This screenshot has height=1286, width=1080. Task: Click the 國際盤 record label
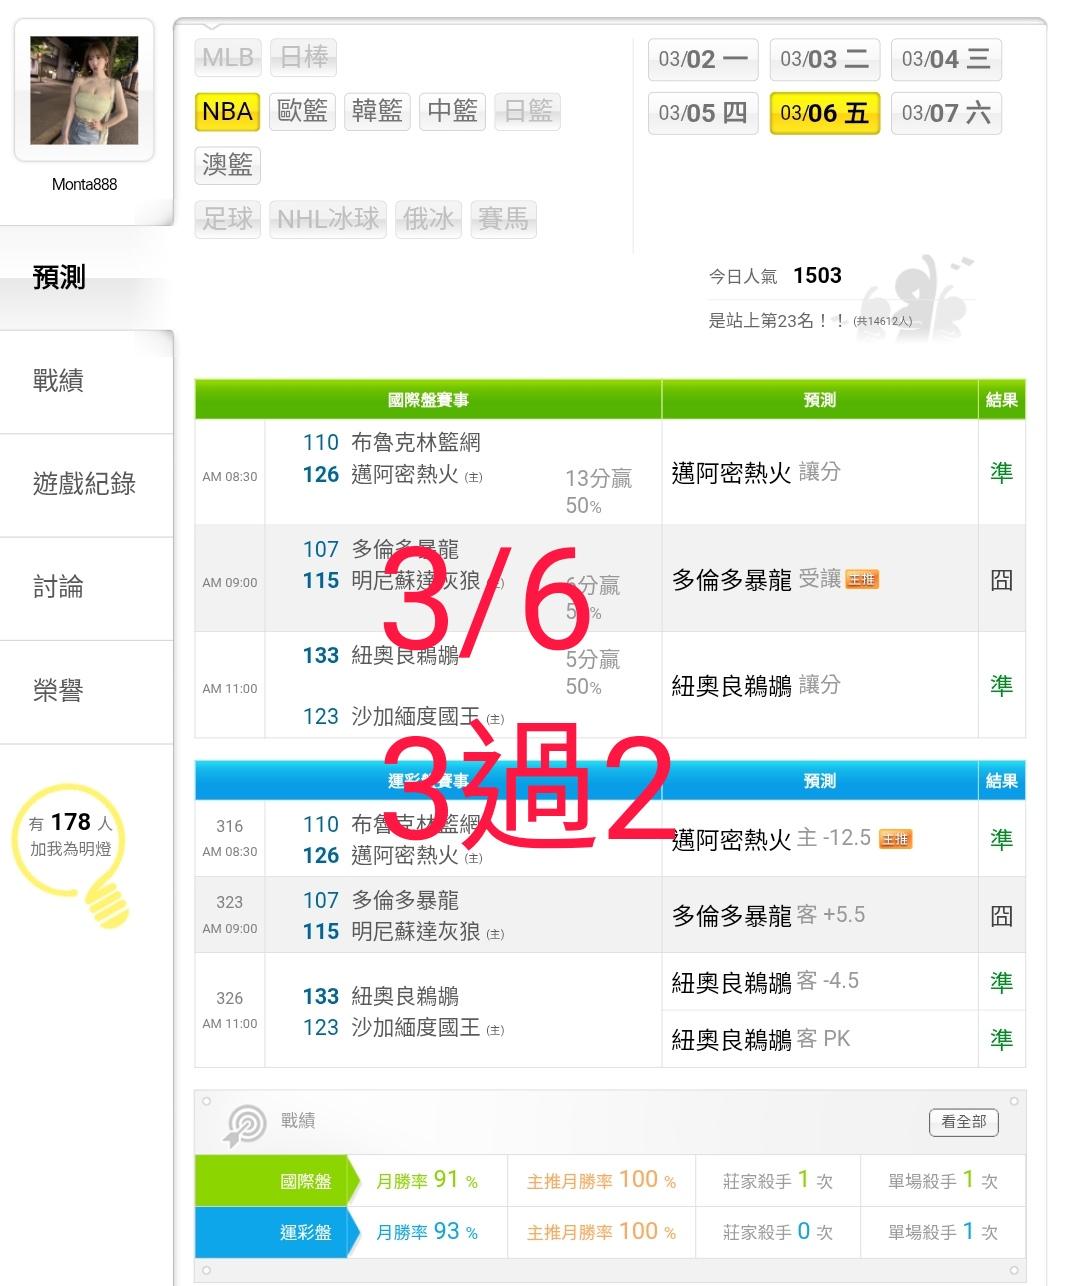tap(305, 1181)
